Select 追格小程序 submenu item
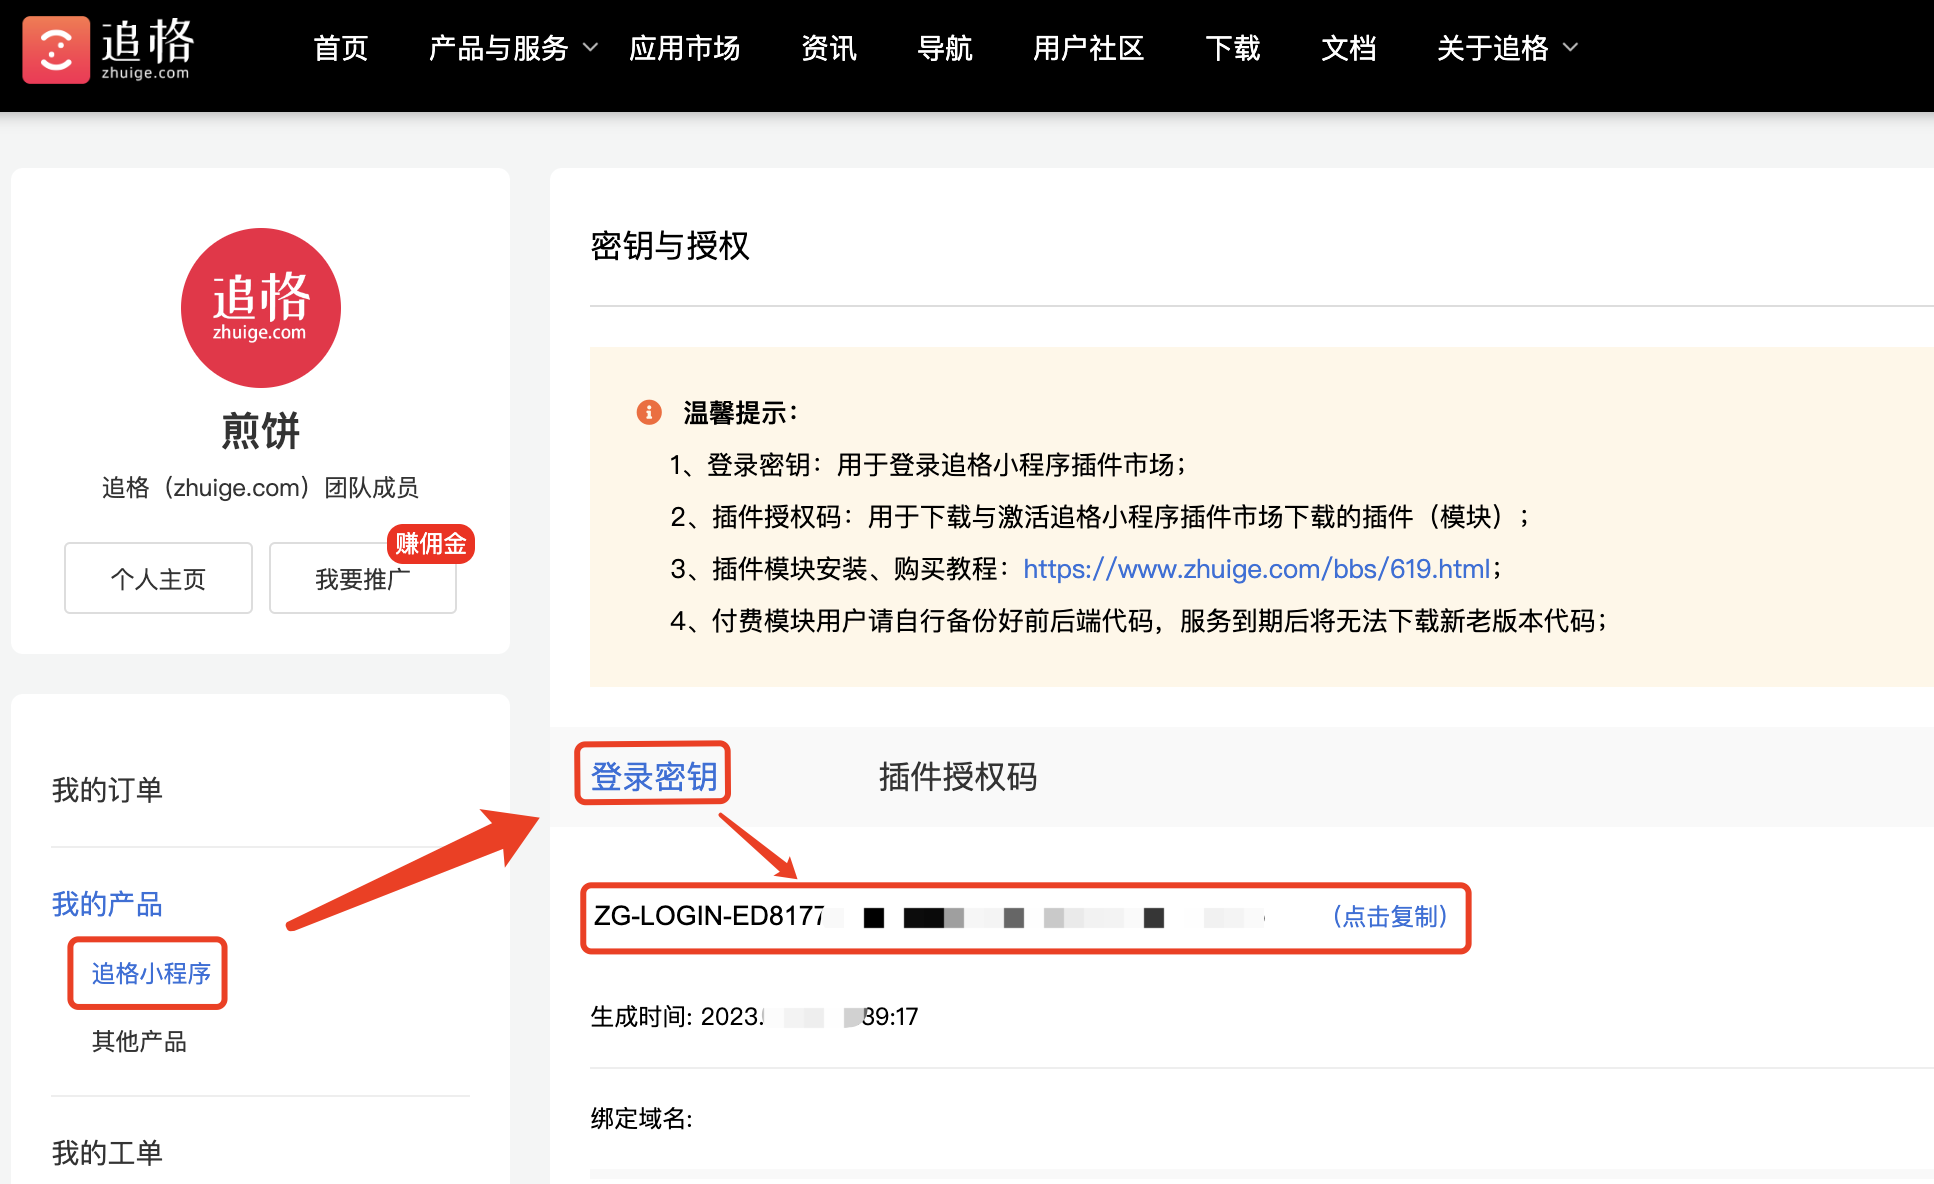The width and height of the screenshot is (1934, 1184). tap(151, 973)
